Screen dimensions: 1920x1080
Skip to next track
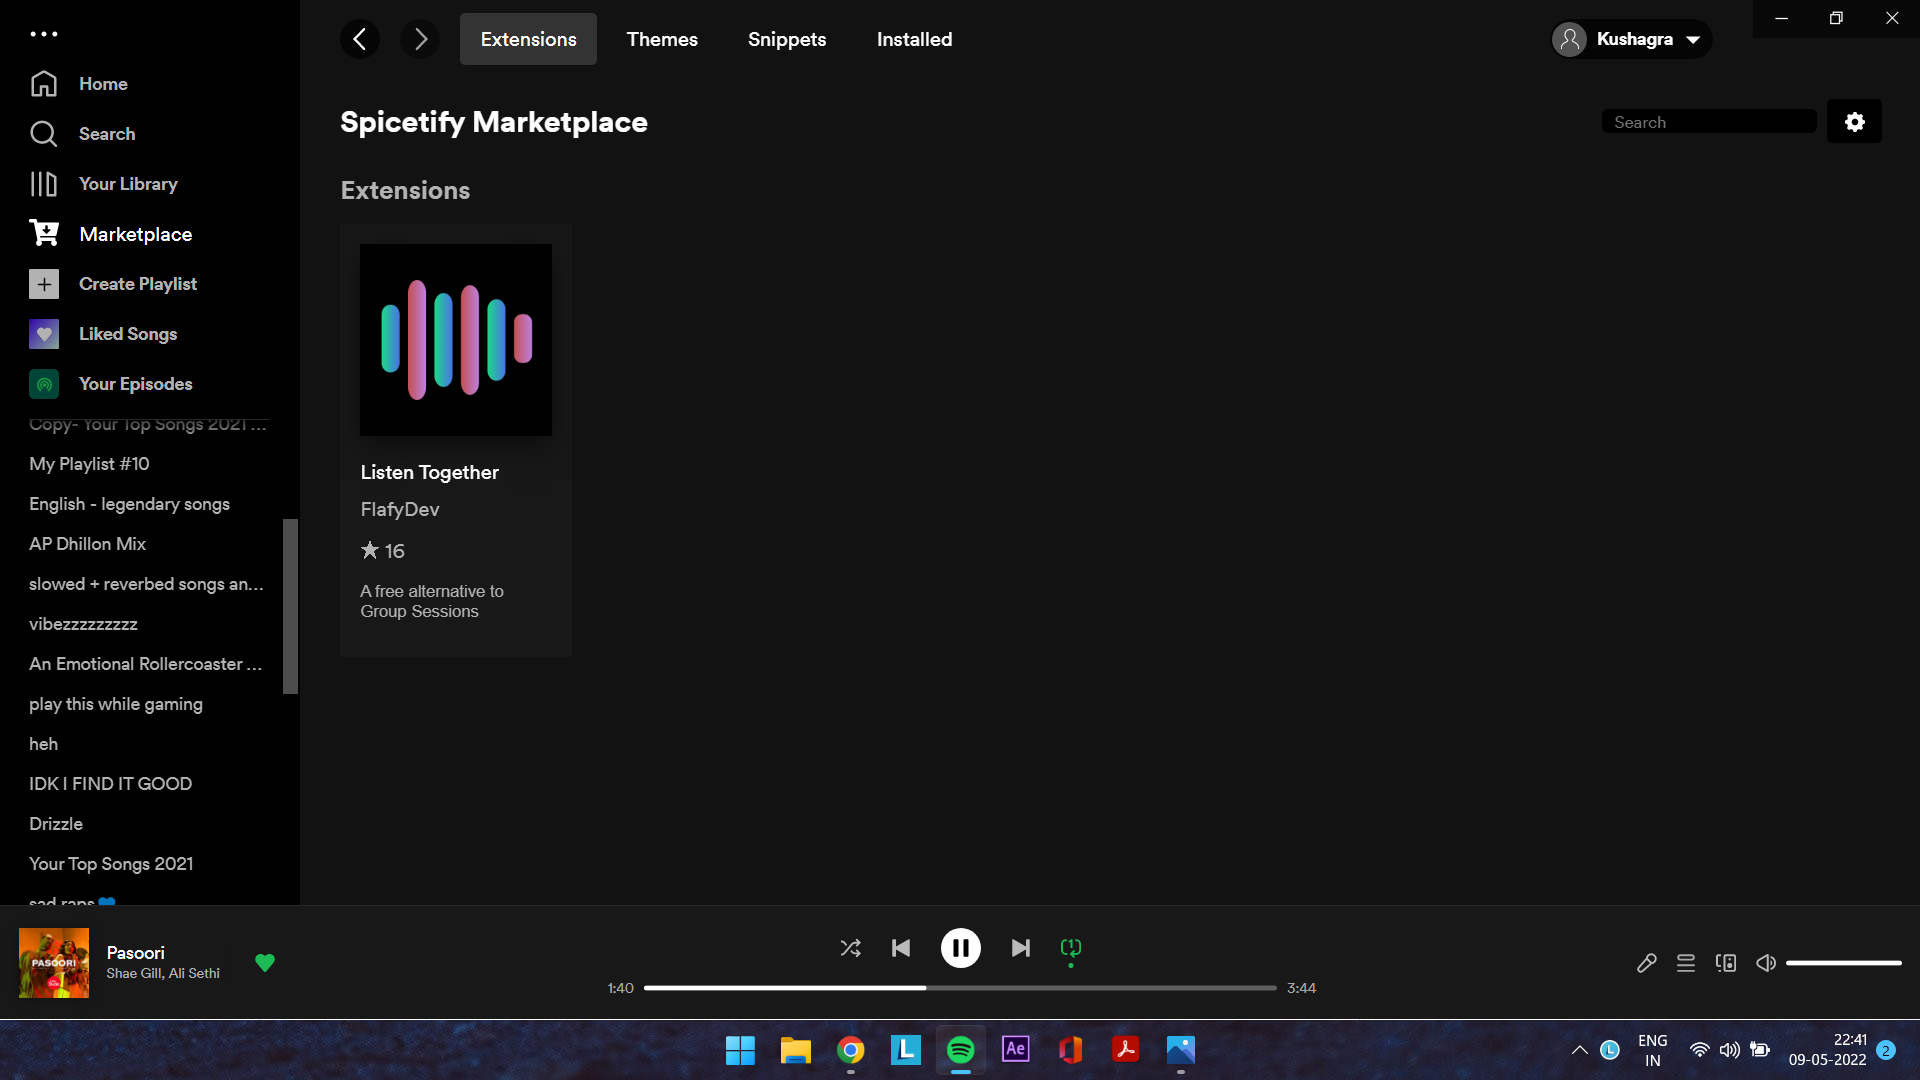coord(1020,948)
